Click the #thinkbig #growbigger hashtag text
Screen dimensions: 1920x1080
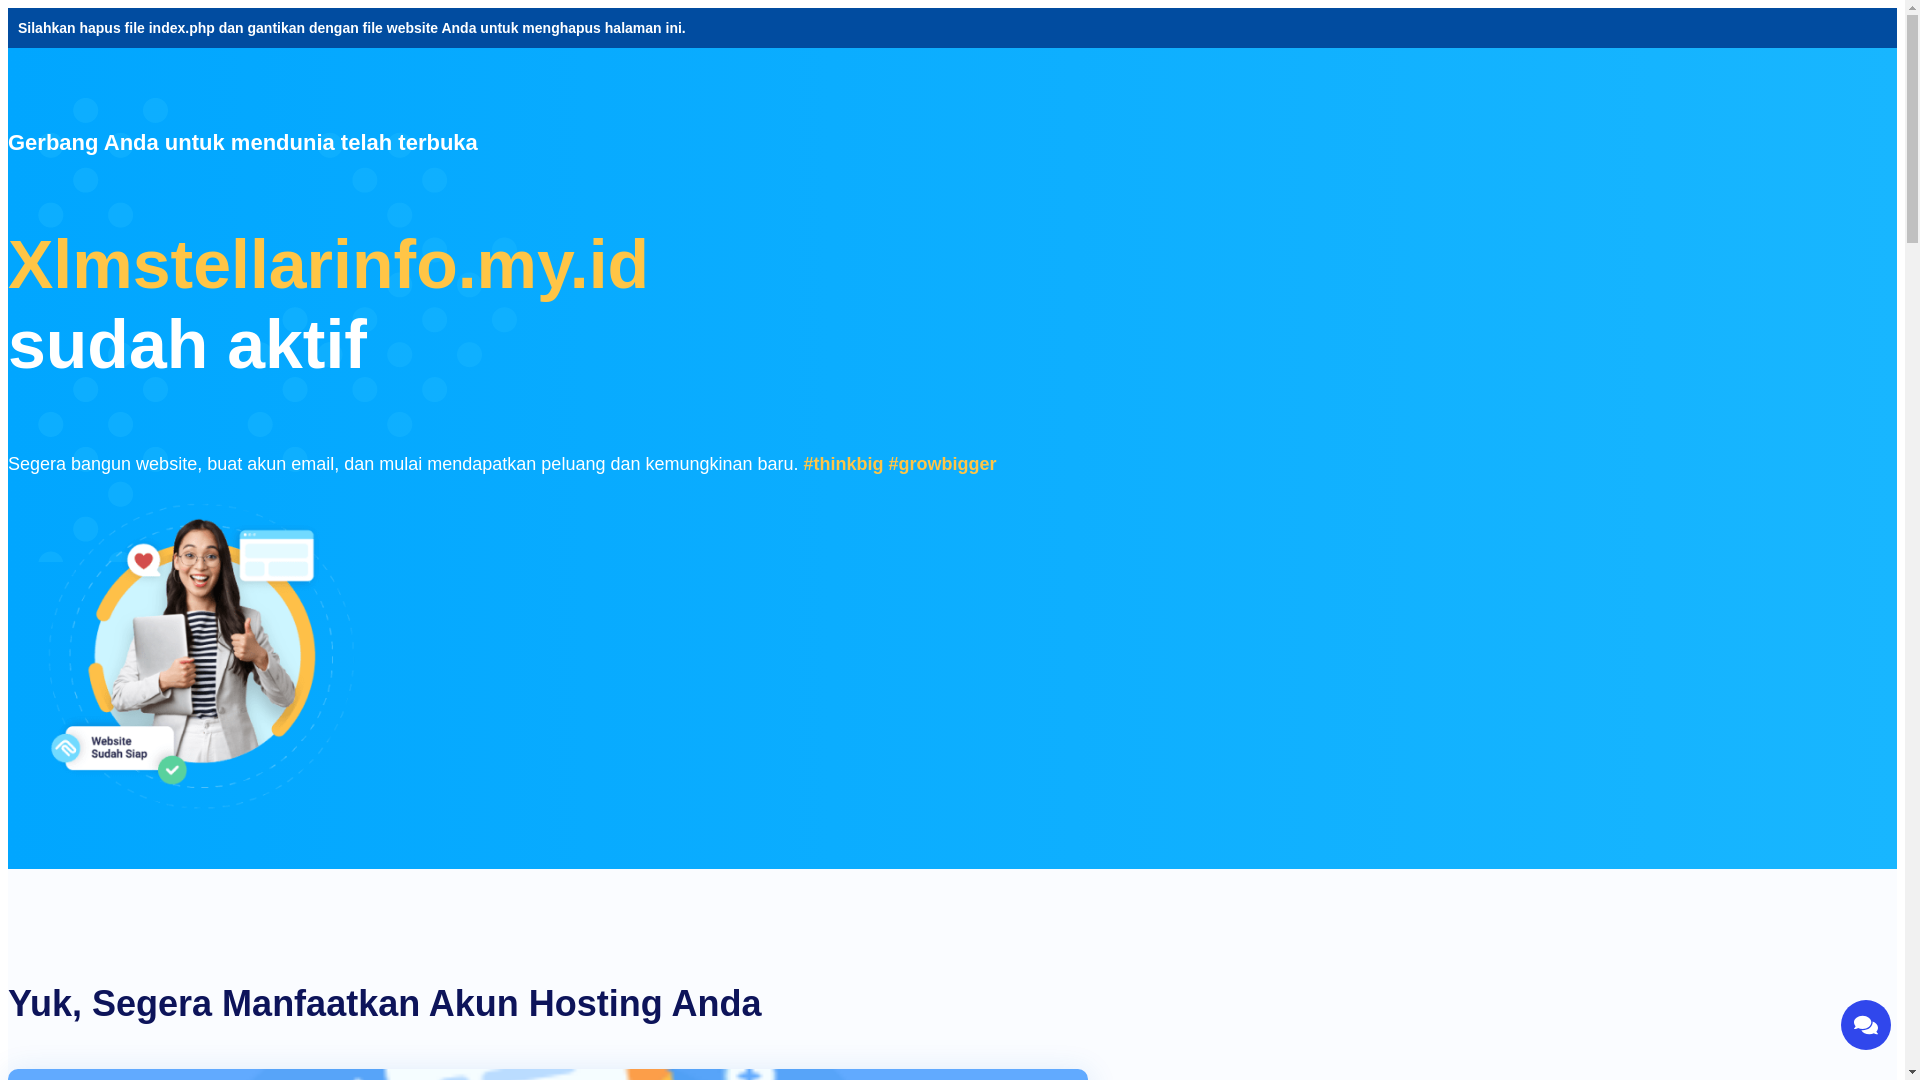coord(899,464)
